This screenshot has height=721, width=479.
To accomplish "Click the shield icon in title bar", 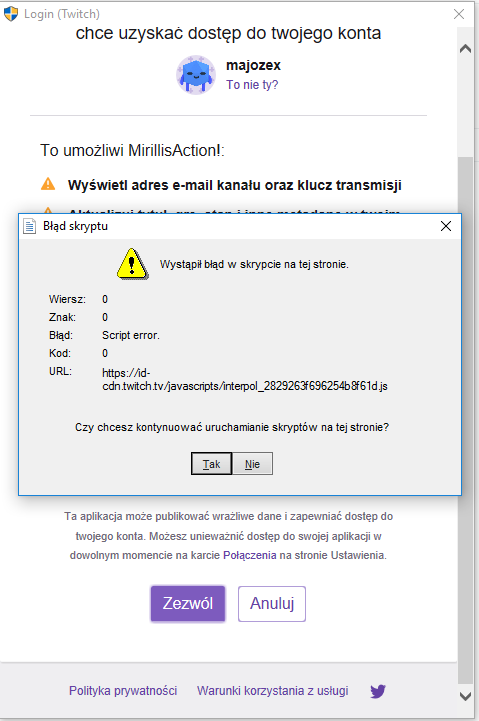I will coord(11,14).
